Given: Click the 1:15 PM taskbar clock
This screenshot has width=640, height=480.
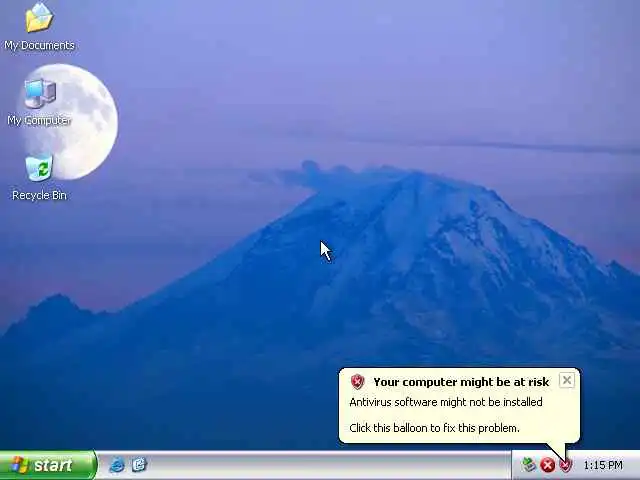Looking at the screenshot, I should tap(603, 465).
